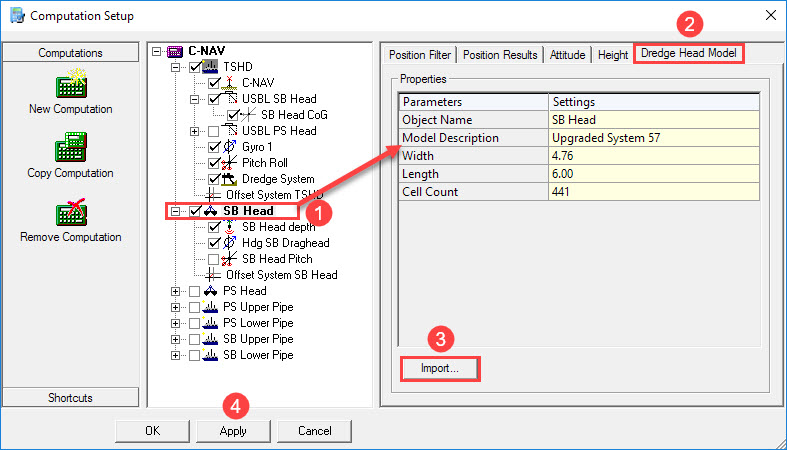787x450 pixels.
Task: Click the SB Head Pitch icon
Action: point(229,259)
